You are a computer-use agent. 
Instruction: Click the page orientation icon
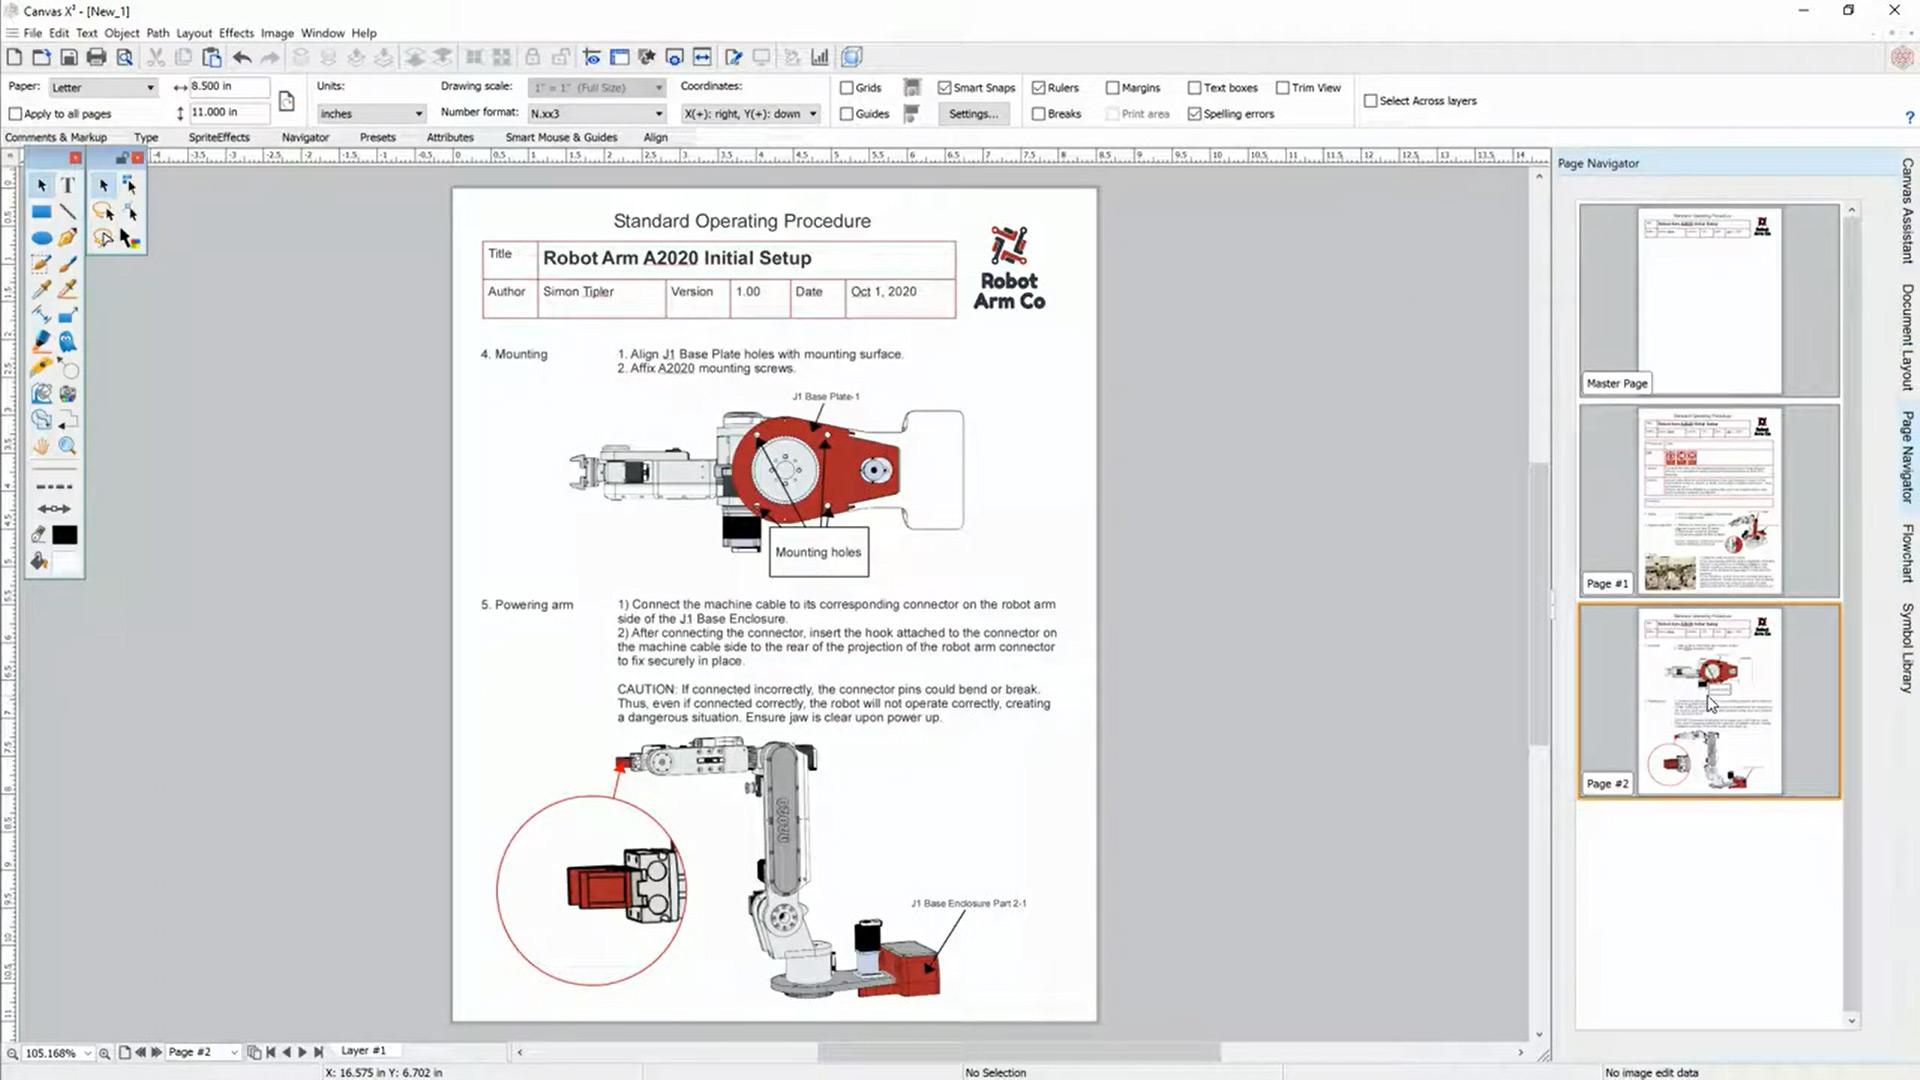coord(286,101)
